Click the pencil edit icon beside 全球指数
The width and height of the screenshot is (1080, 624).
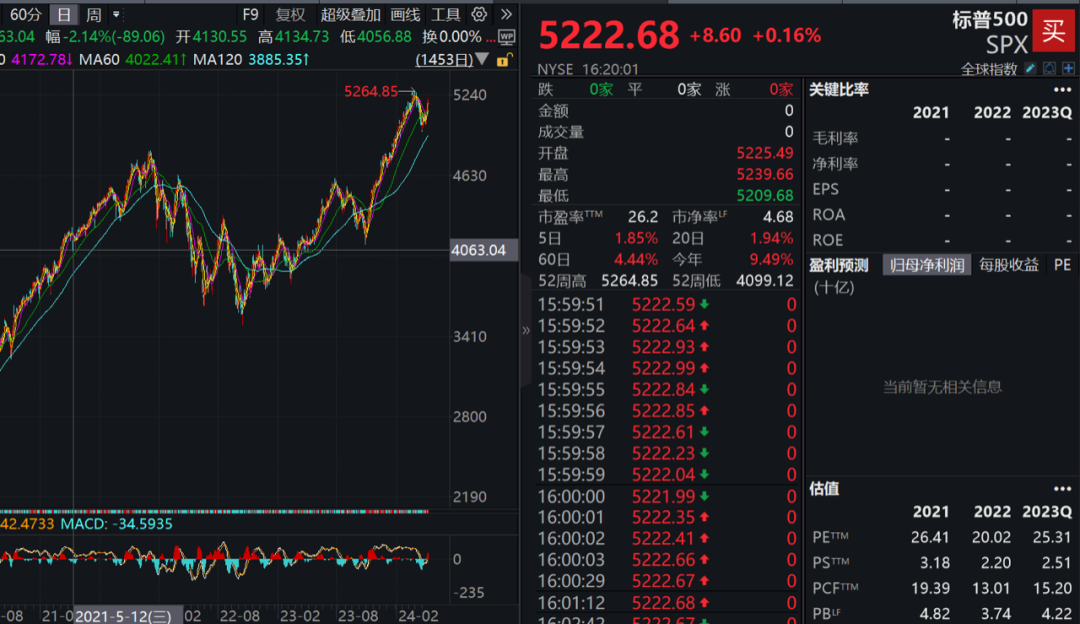[1031, 67]
